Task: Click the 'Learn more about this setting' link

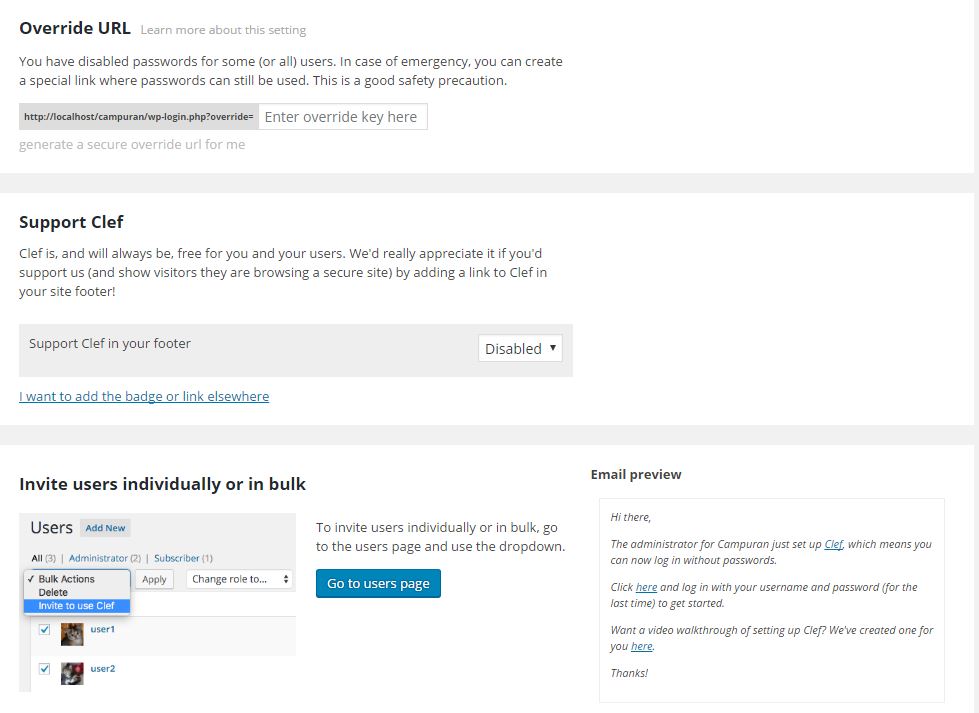Action: 222,30
